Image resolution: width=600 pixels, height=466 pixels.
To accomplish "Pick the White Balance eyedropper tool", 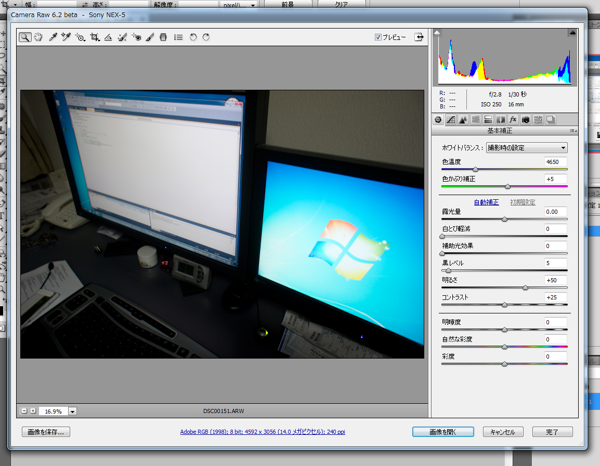I will pyautogui.click(x=53, y=37).
